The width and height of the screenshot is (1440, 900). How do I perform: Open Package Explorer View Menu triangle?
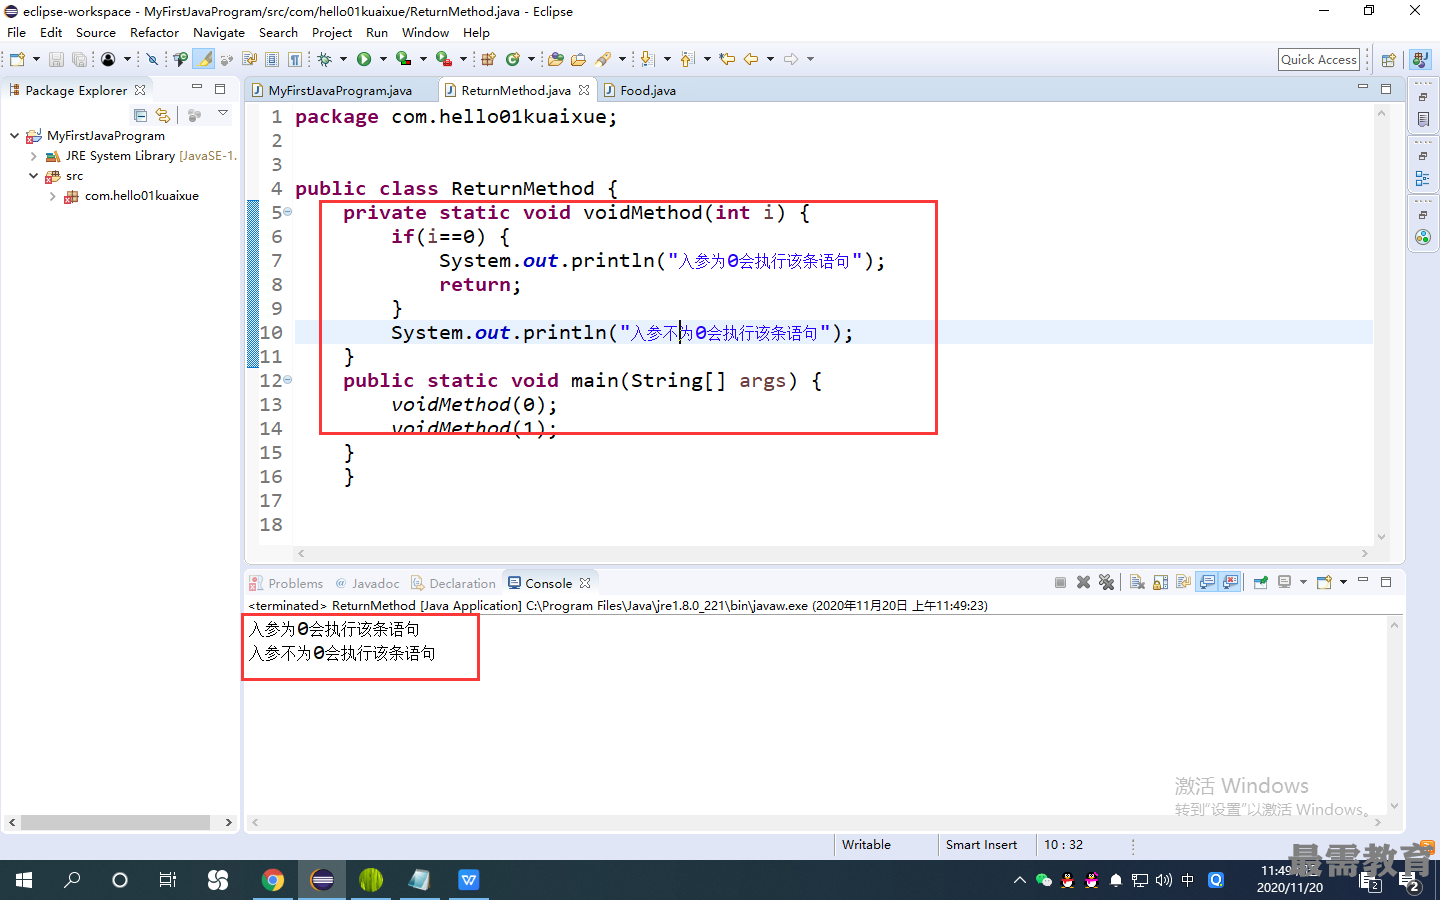223,114
